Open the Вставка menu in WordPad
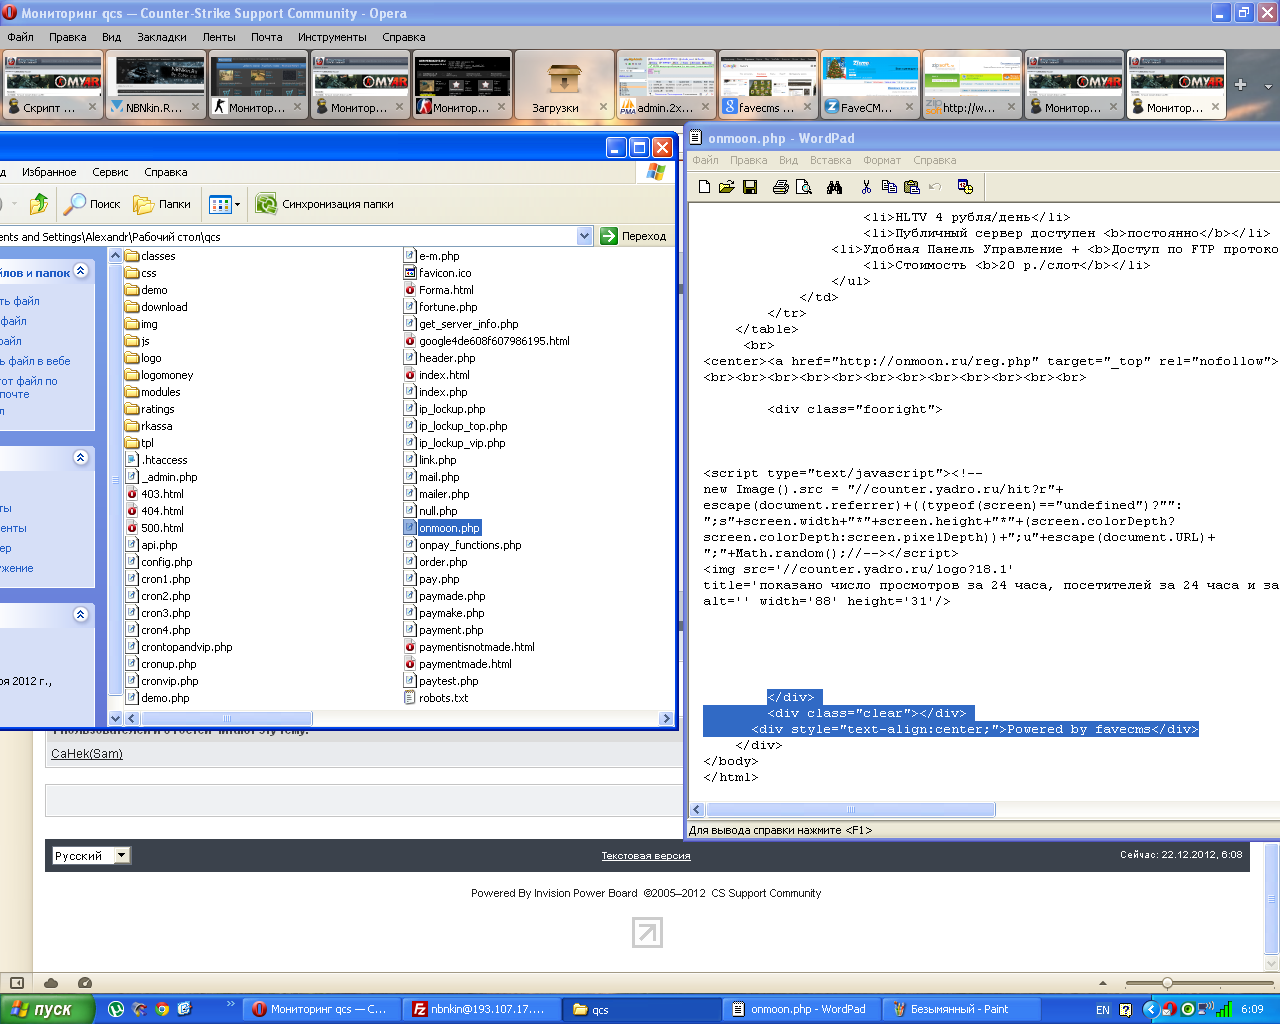Screen dimensions: 1280x1024 830,160
